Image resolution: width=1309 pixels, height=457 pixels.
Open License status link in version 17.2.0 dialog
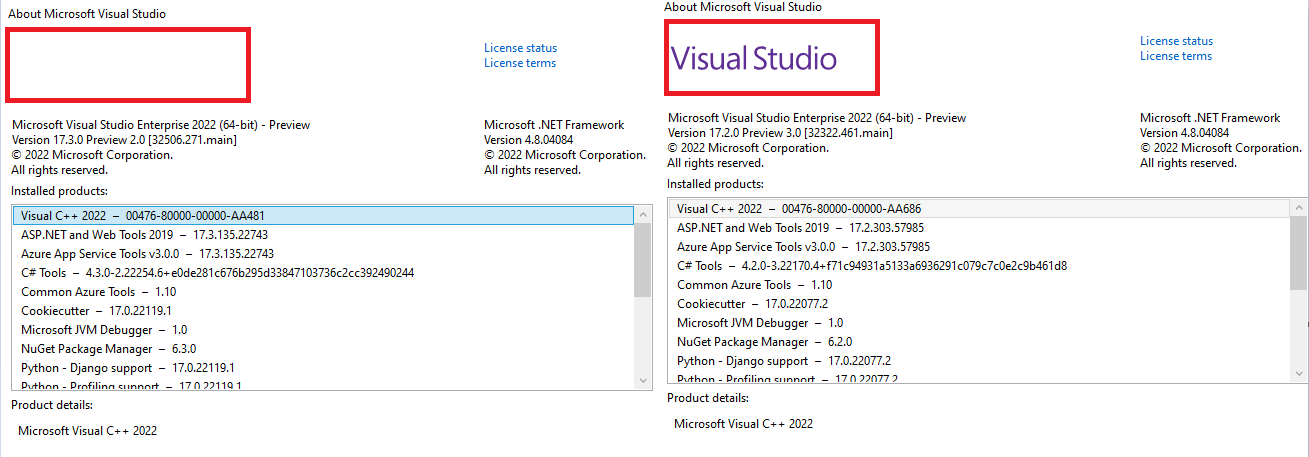(x=1176, y=41)
